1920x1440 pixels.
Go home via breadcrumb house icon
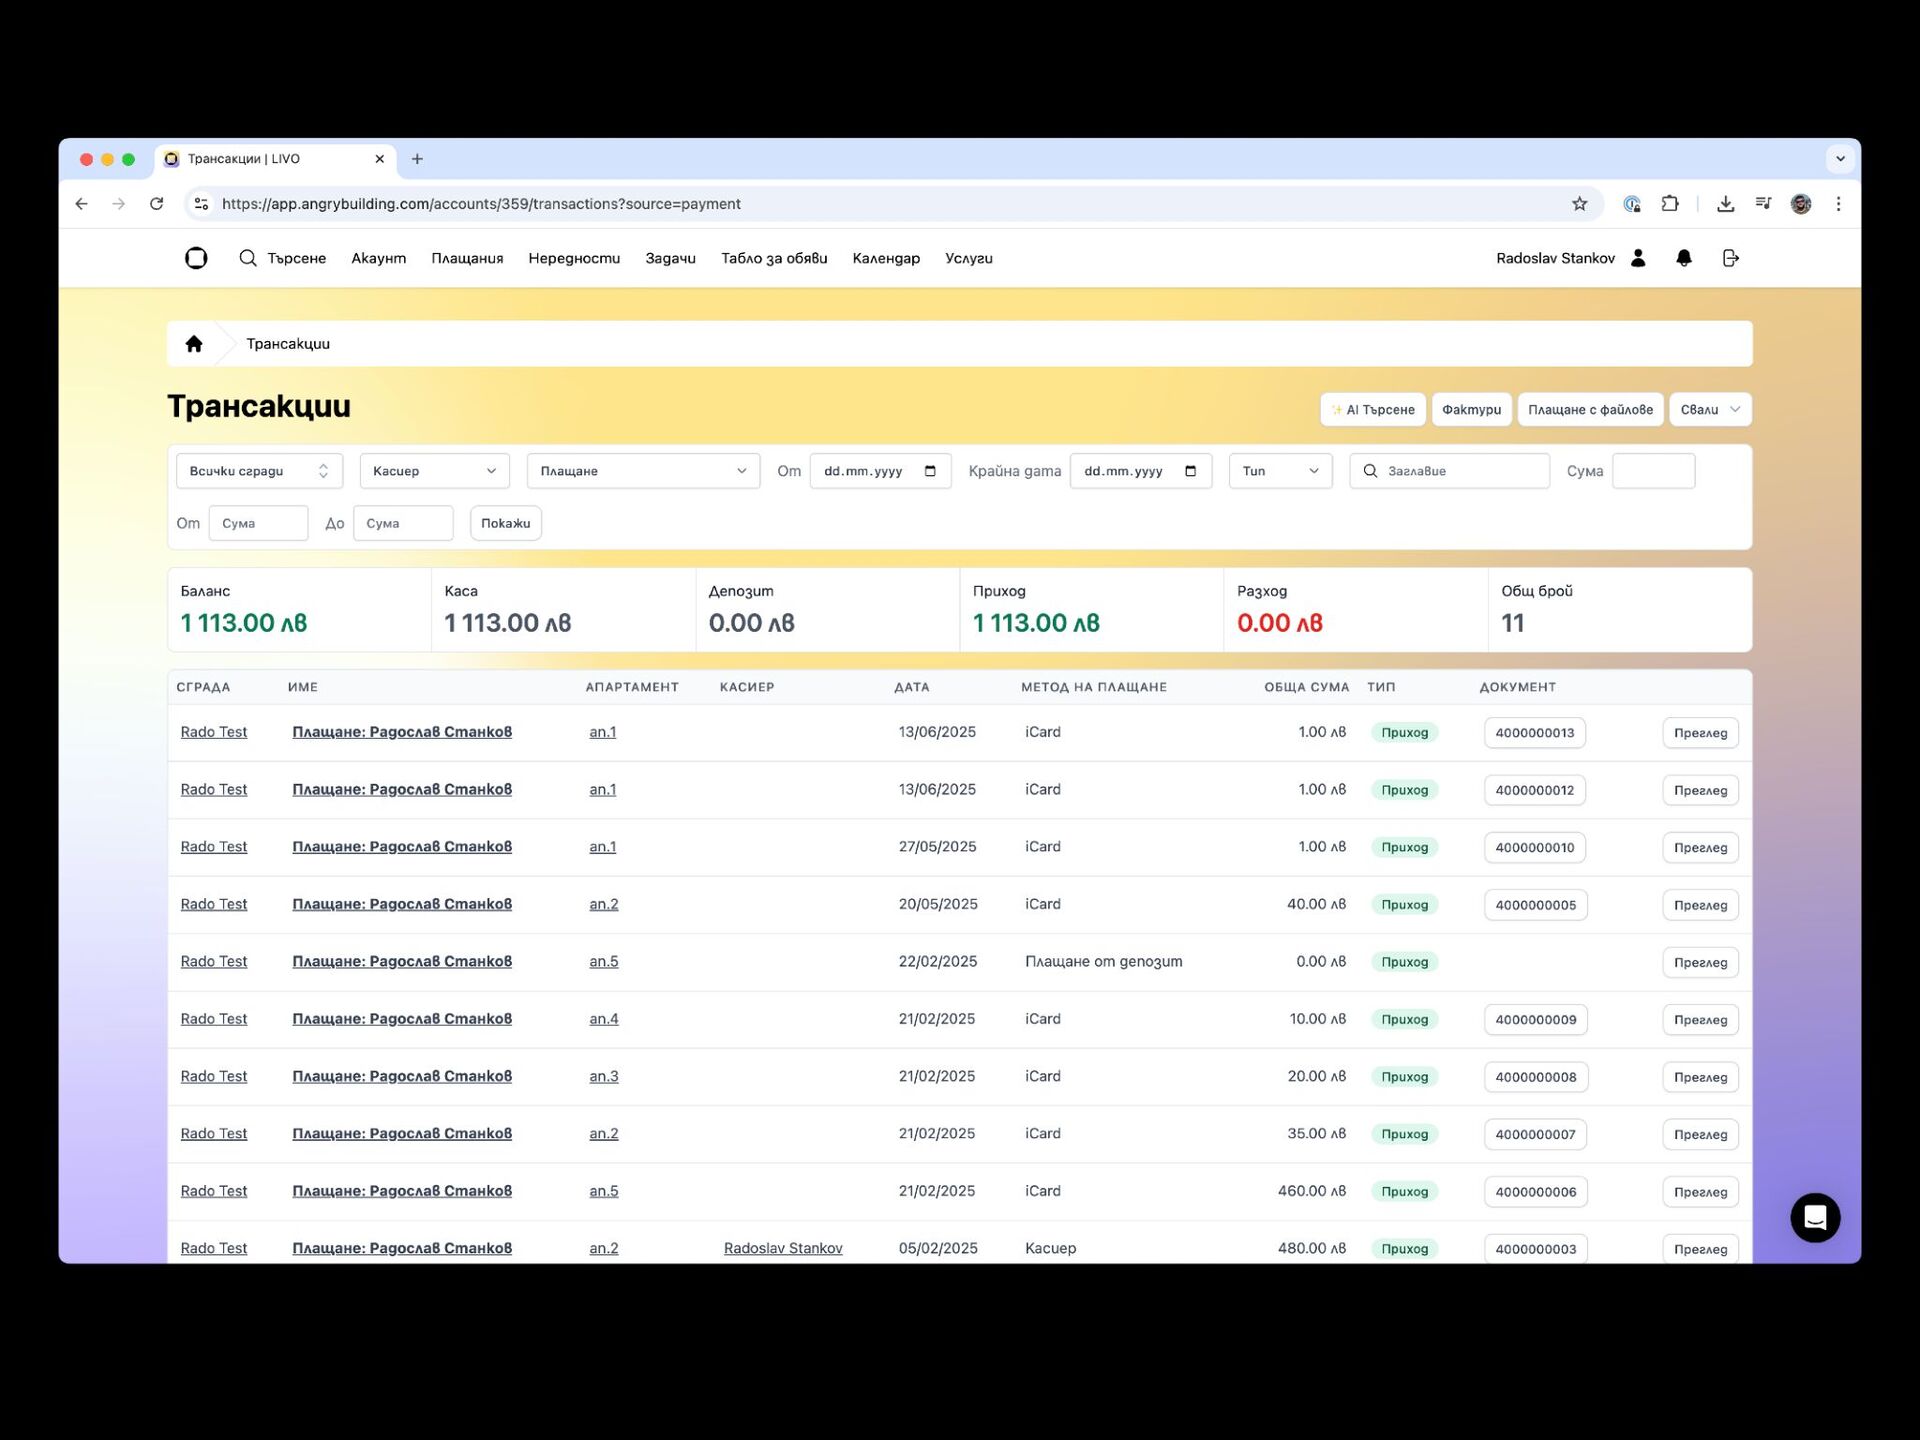(194, 344)
